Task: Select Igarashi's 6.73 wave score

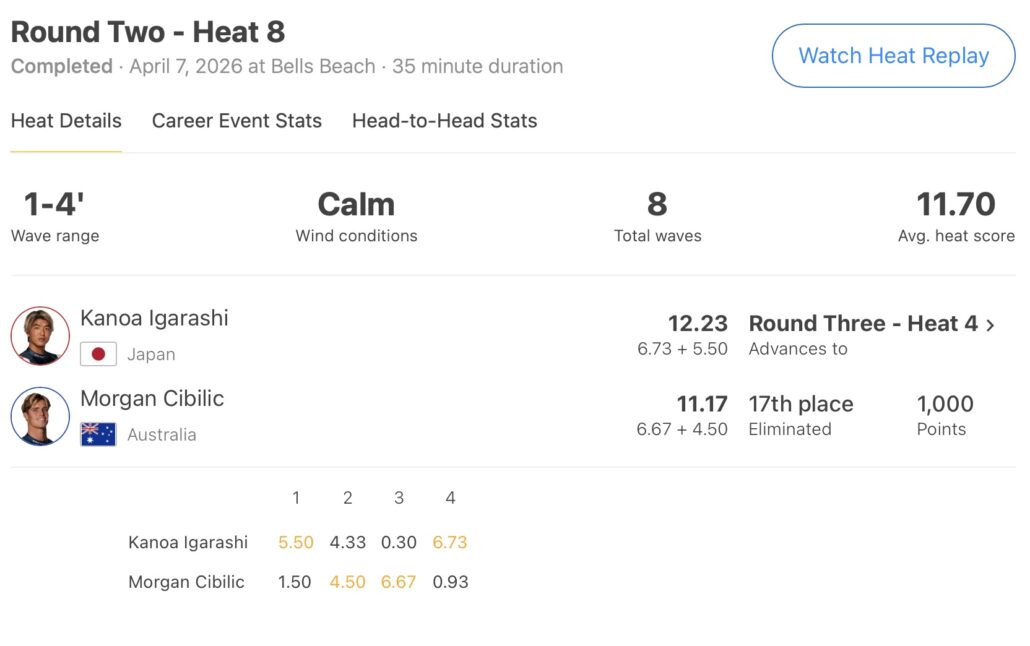Action: click(x=450, y=542)
